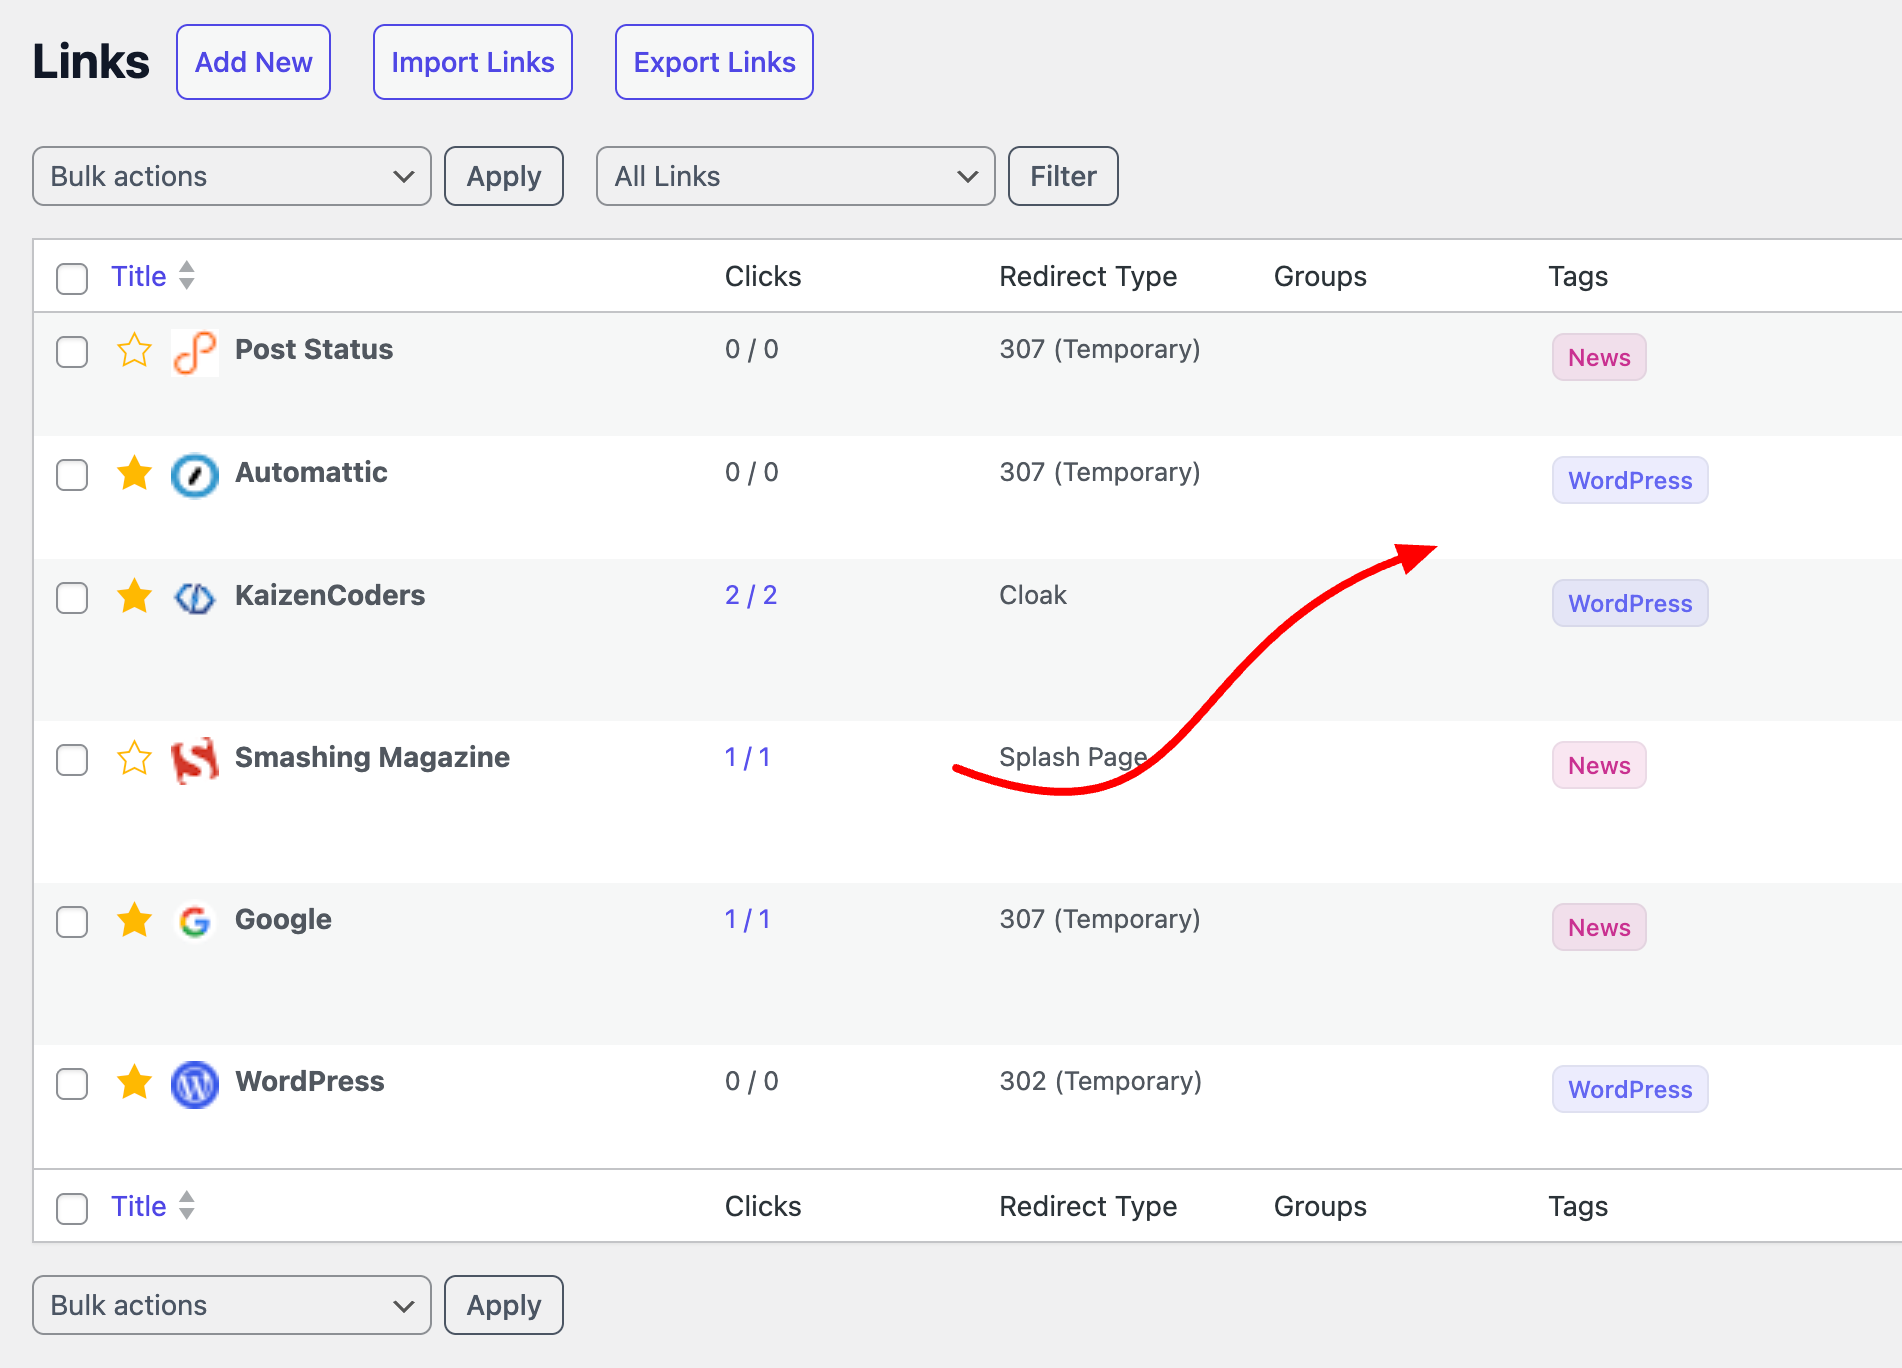1902x1368 pixels.
Task: Click Post Status 307 (Temporary) text
Action: click(x=1100, y=349)
